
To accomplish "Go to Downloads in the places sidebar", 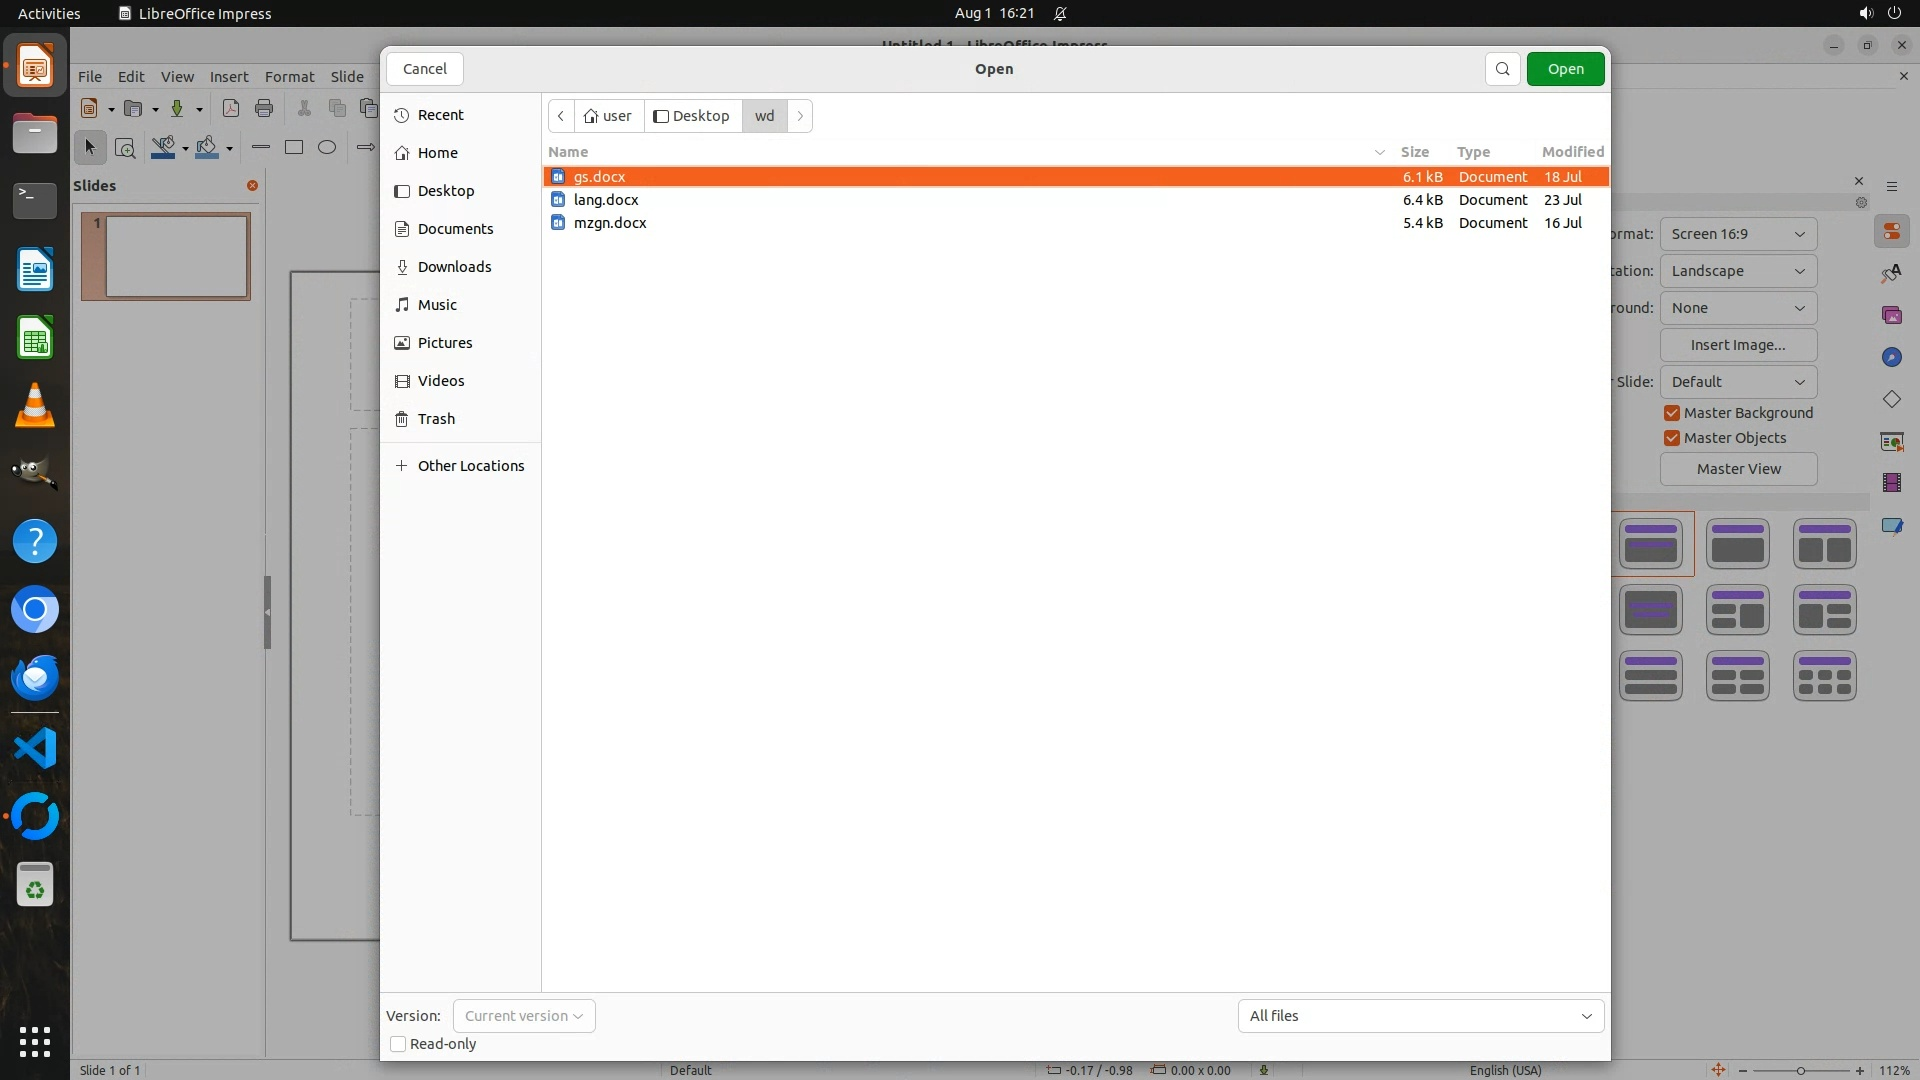I will tap(454, 267).
